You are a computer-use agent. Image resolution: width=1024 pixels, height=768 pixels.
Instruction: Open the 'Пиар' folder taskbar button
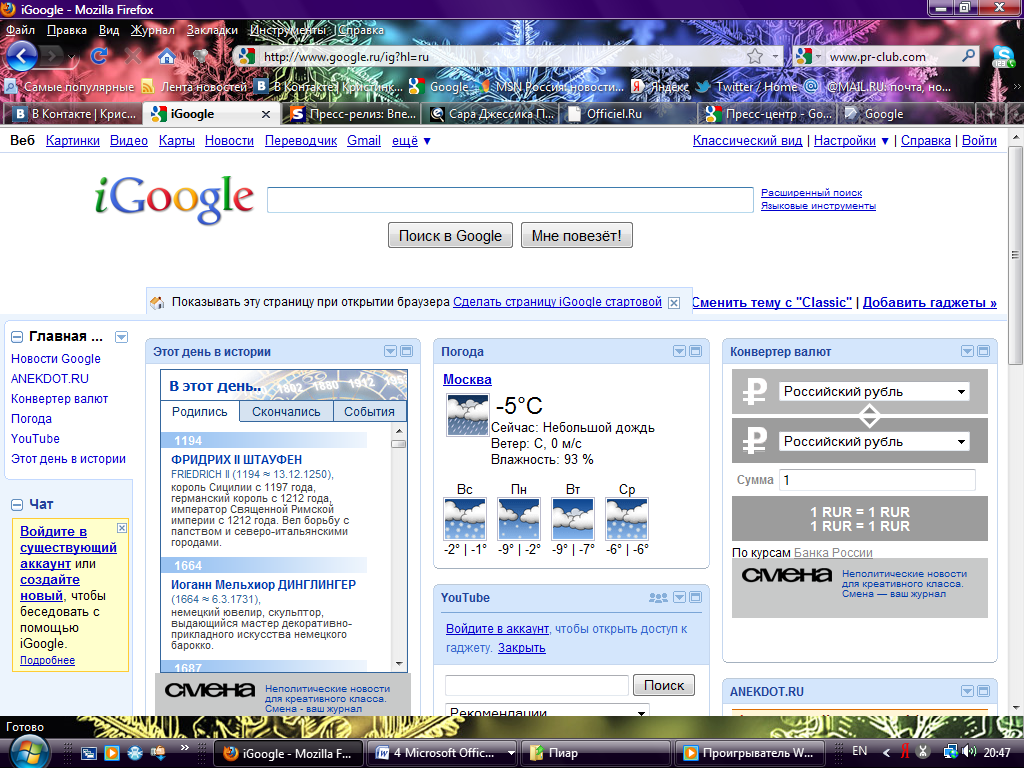point(596,753)
